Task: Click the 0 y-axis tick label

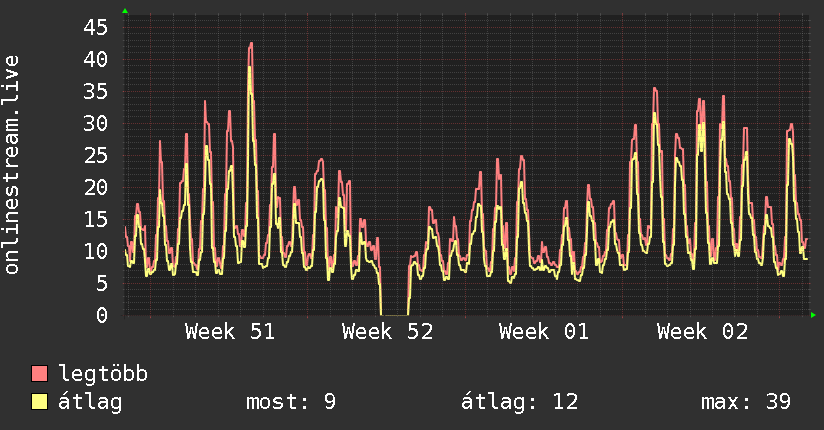Action: pos(102,315)
